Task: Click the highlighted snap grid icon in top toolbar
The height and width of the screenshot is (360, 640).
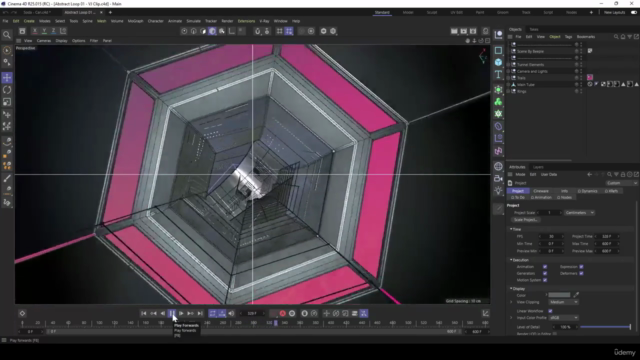Action: coord(289,31)
